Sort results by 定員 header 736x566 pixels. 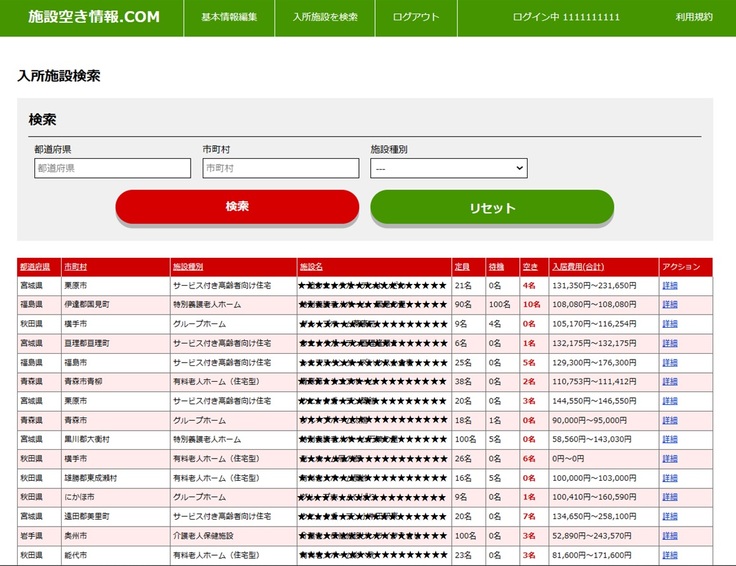(462, 267)
